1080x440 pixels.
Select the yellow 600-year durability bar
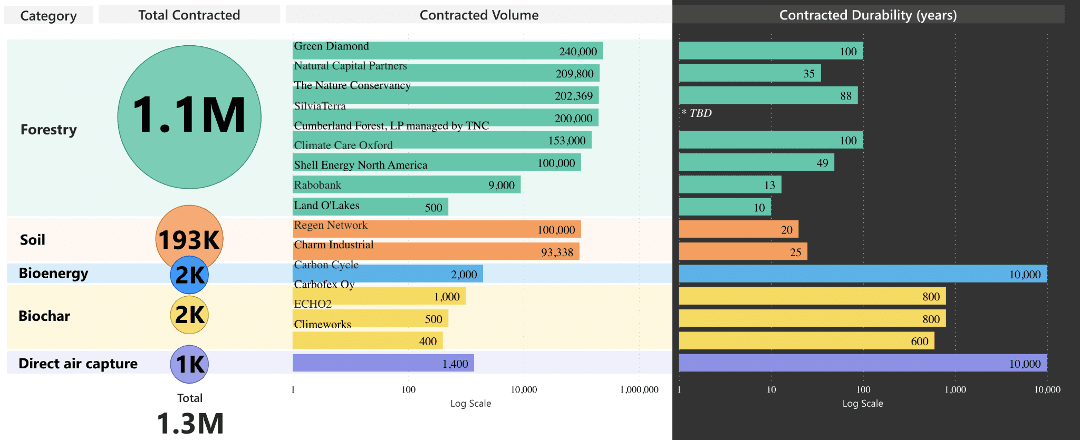pos(807,340)
